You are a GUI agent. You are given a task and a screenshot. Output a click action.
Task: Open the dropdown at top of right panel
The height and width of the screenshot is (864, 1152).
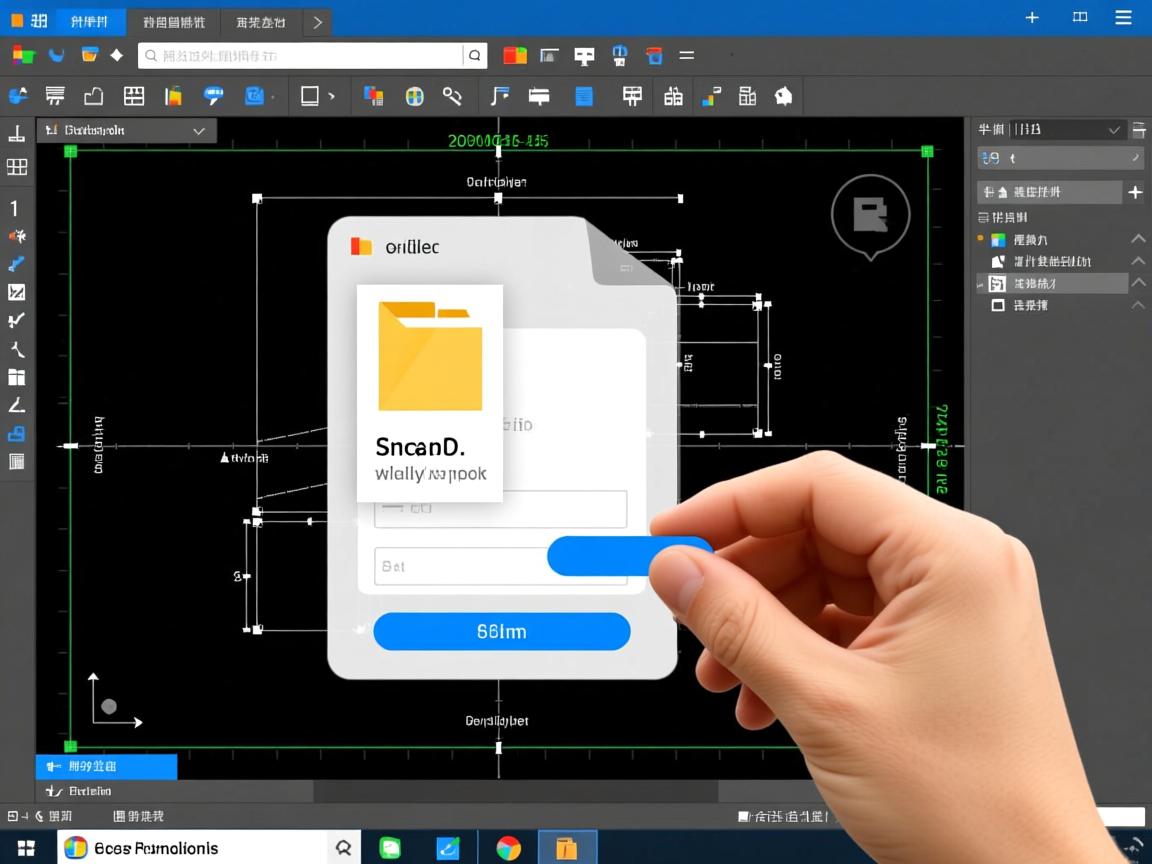1113,129
